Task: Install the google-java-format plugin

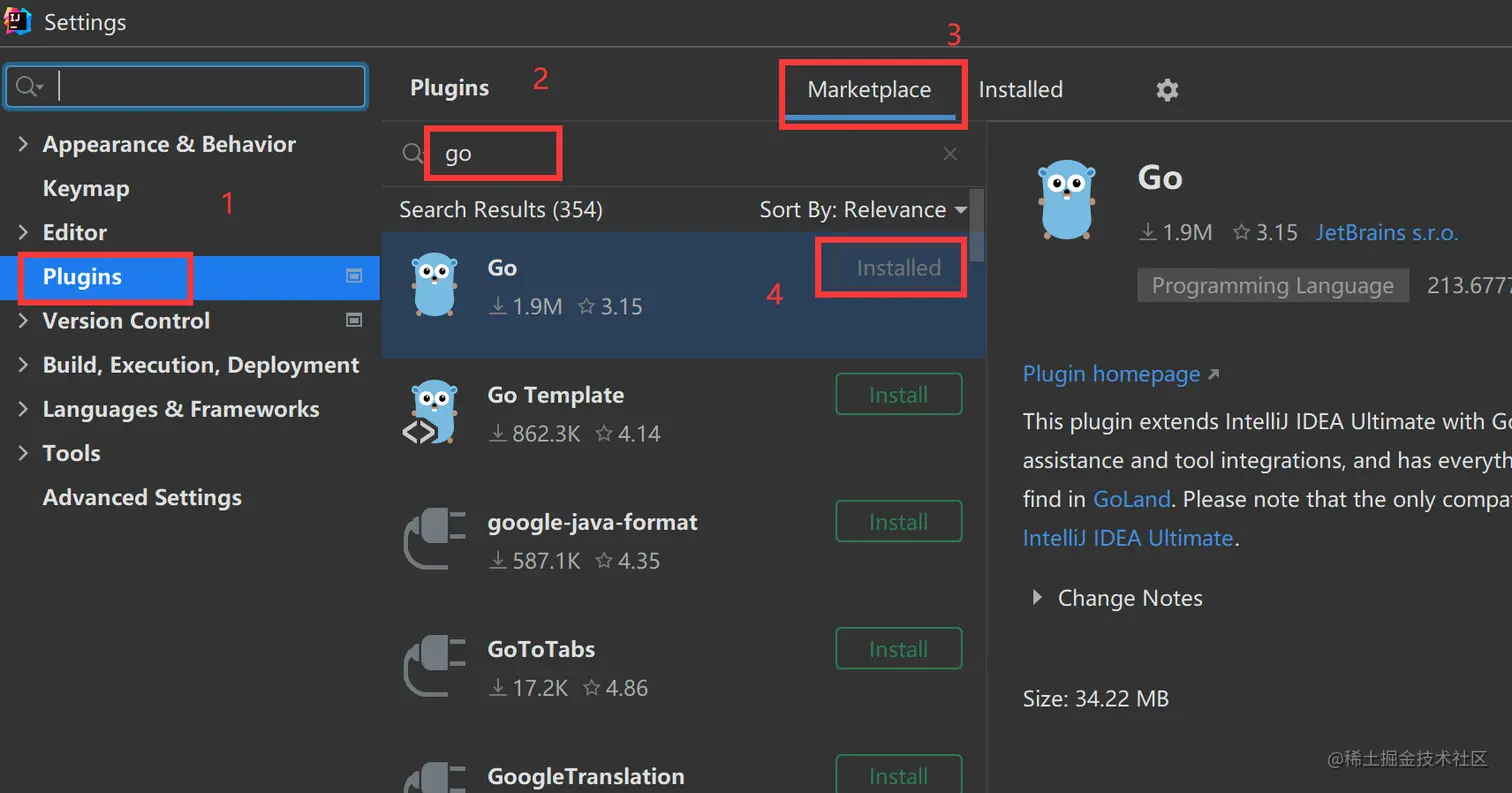Action: tap(899, 521)
